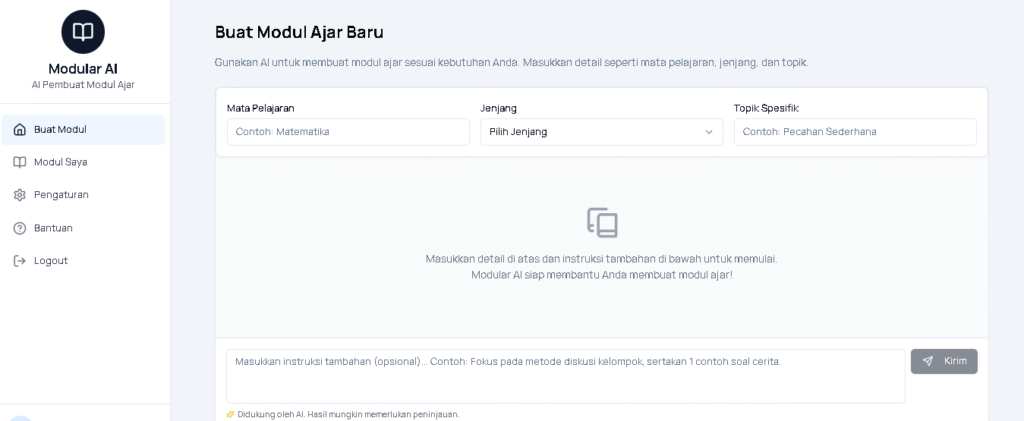Click the Logout text link
Screen dimensions: 1024x421
pyautogui.click(x=51, y=261)
